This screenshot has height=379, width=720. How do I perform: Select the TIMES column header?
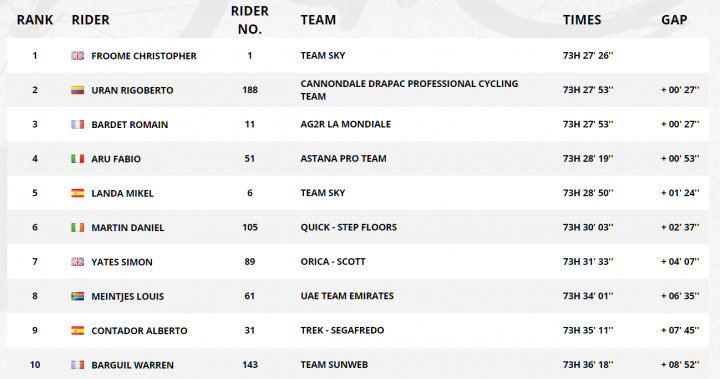tap(582, 20)
